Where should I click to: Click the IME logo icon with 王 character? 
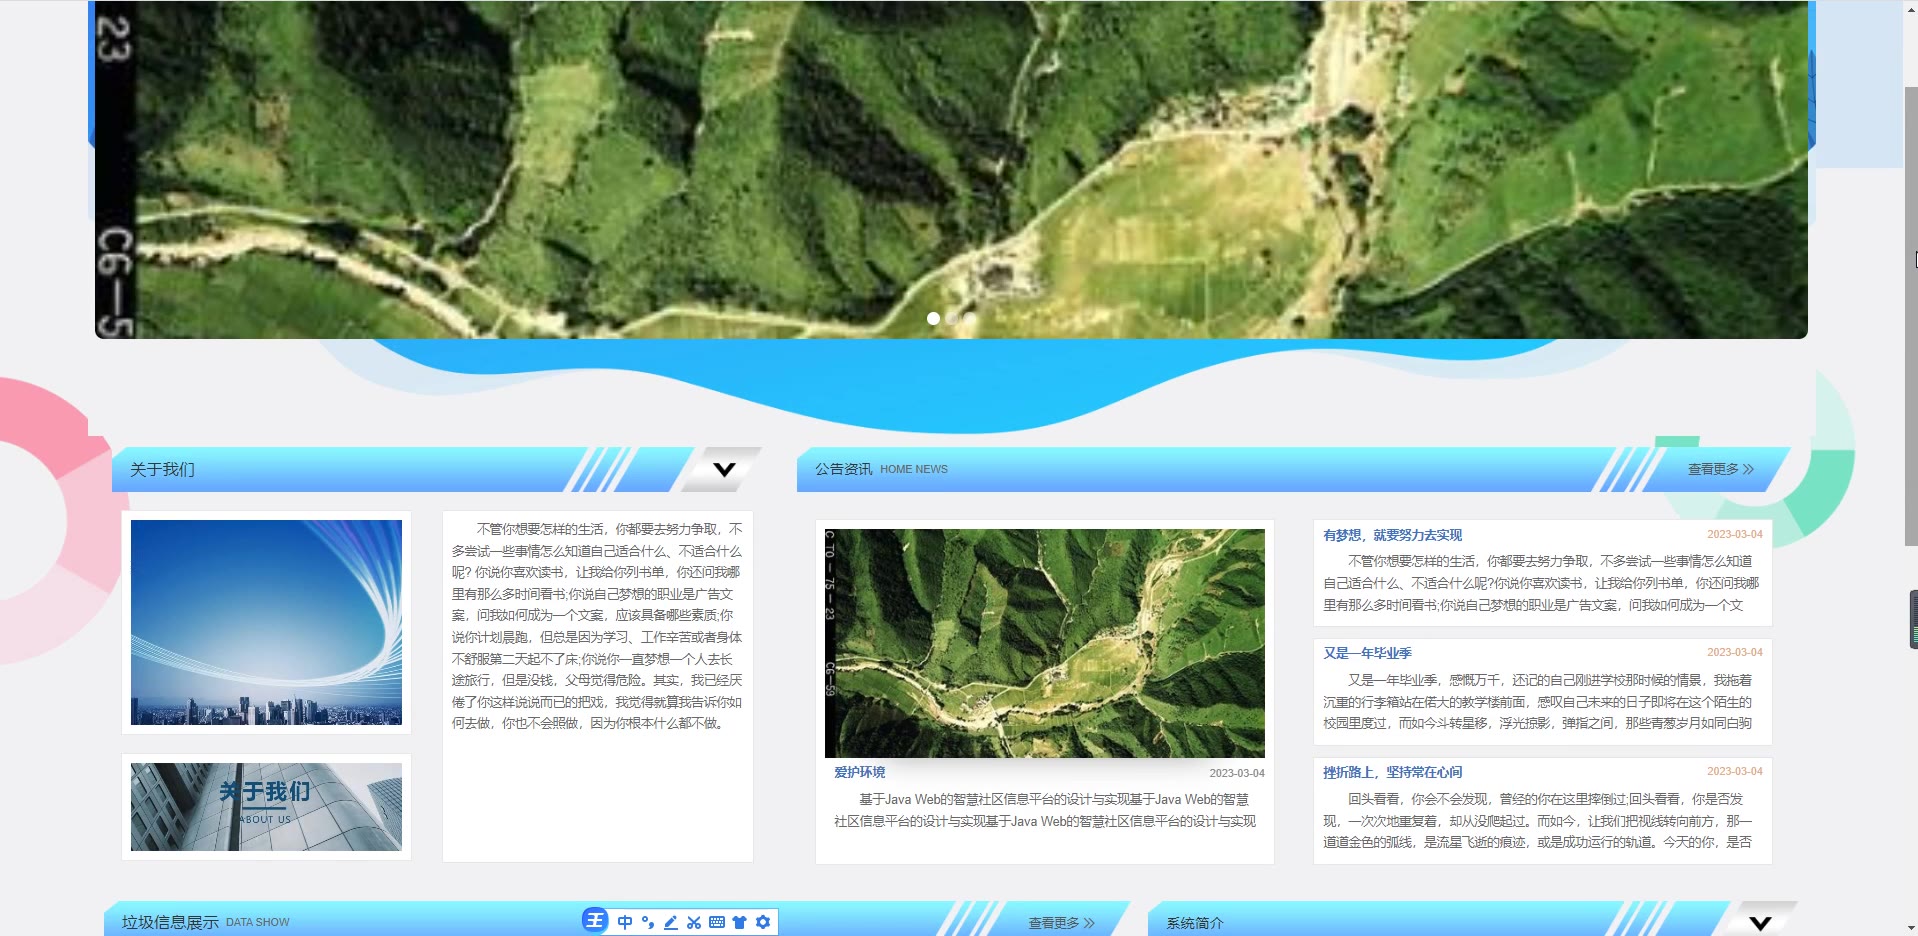coord(595,921)
